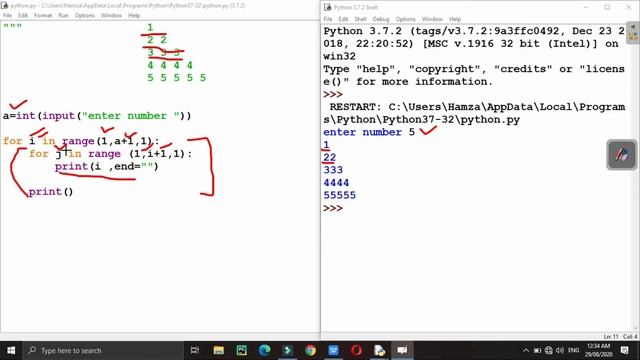This screenshot has height=360, width=640.
Task: Open Options menu in Python Shell
Action: click(x=405, y=19)
